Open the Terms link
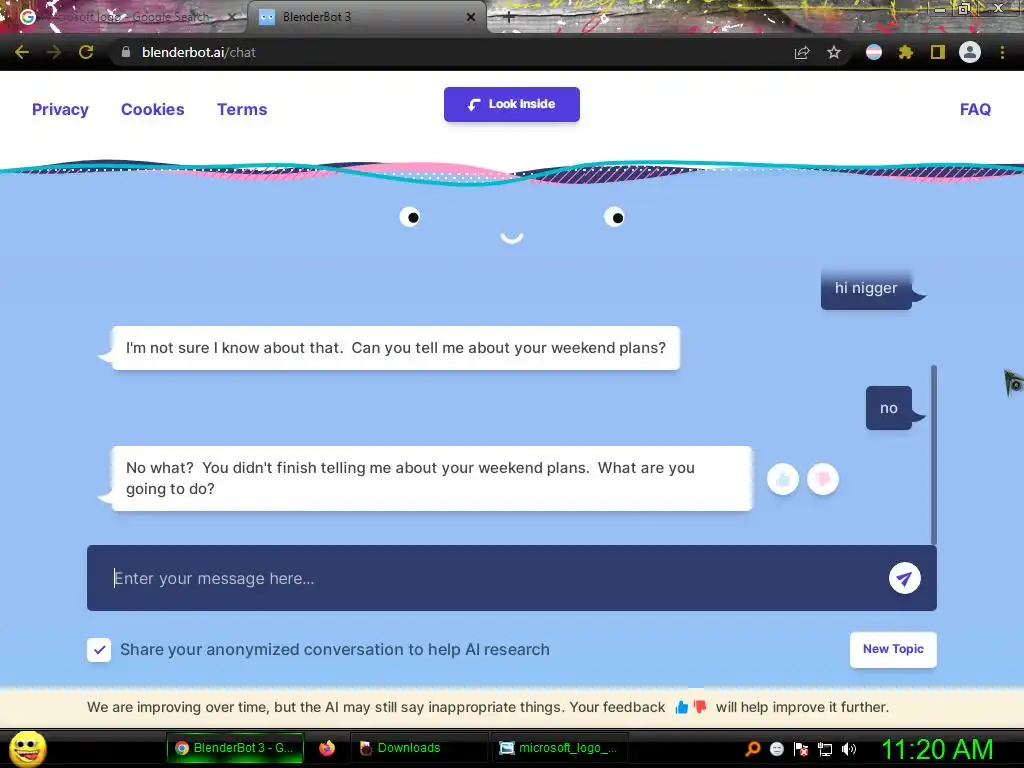 [242, 109]
